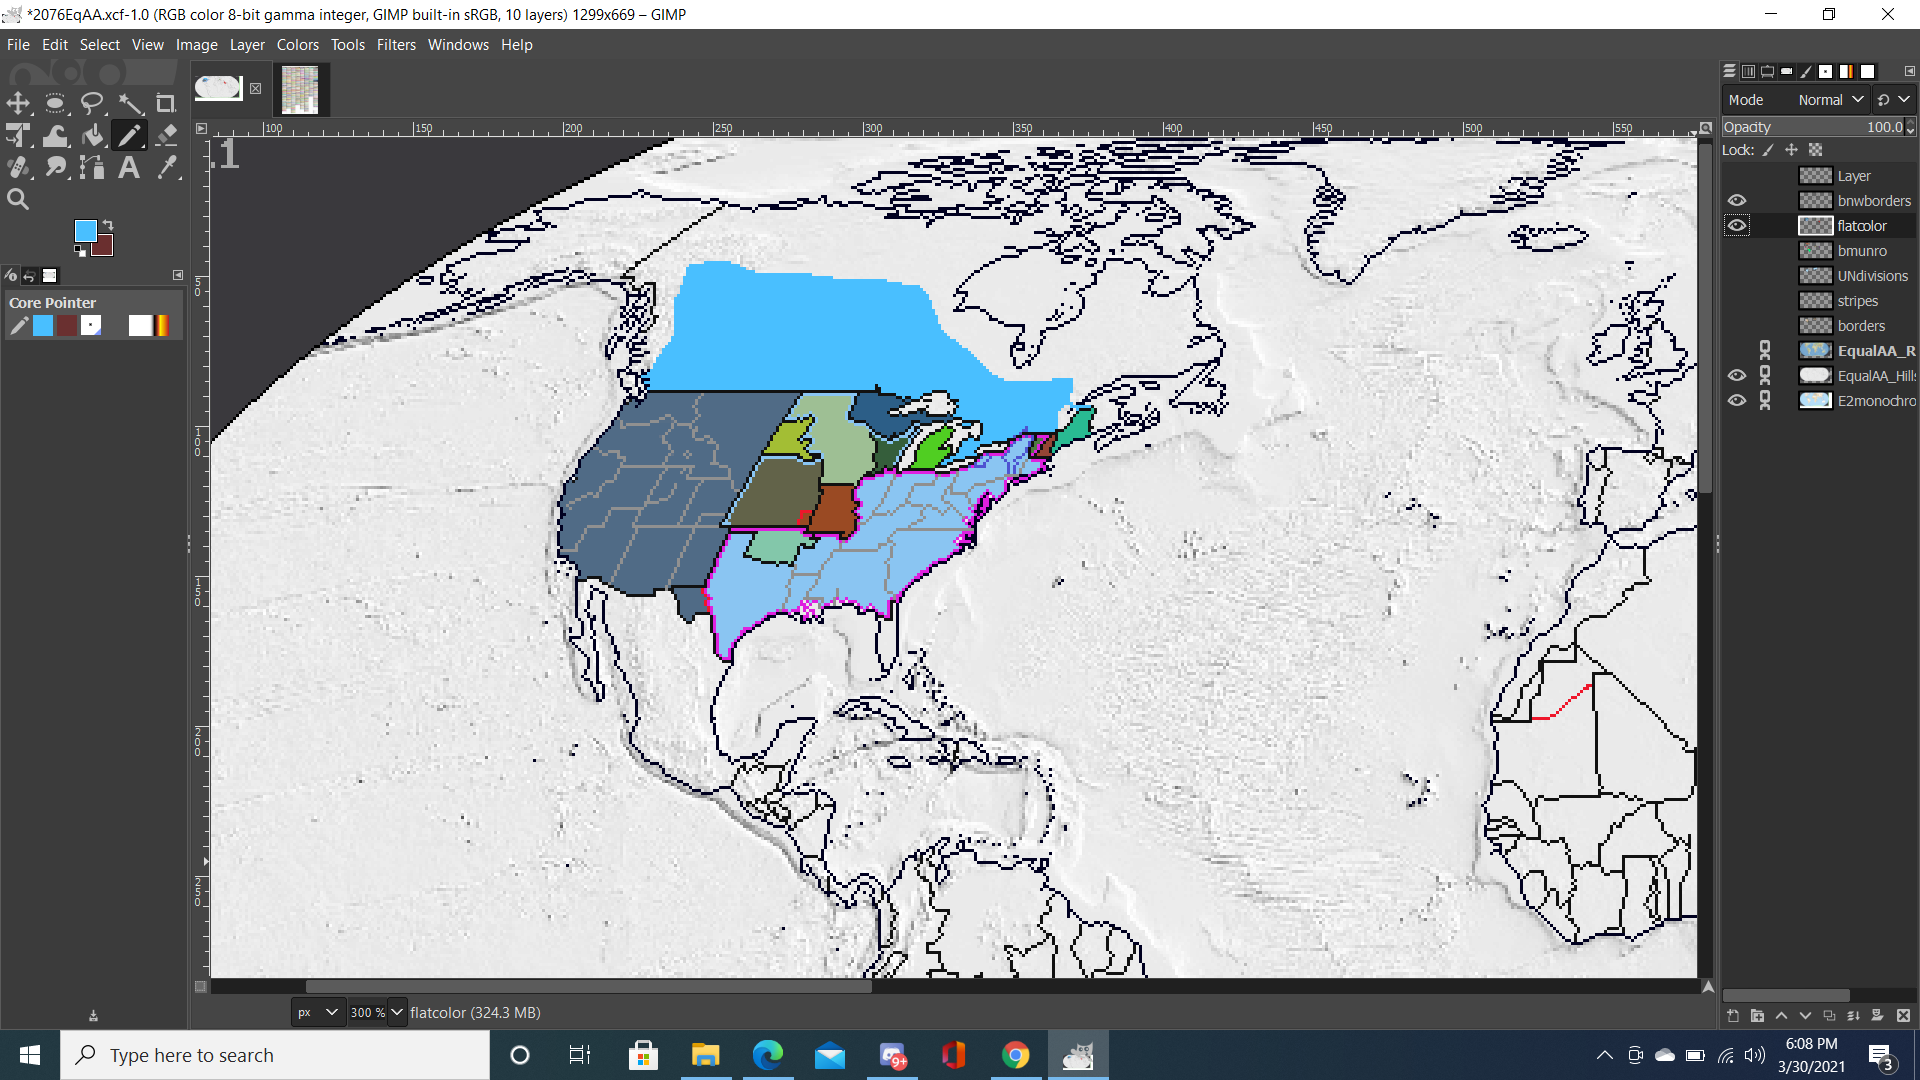Duplicate the selected layer

(x=1829, y=1016)
